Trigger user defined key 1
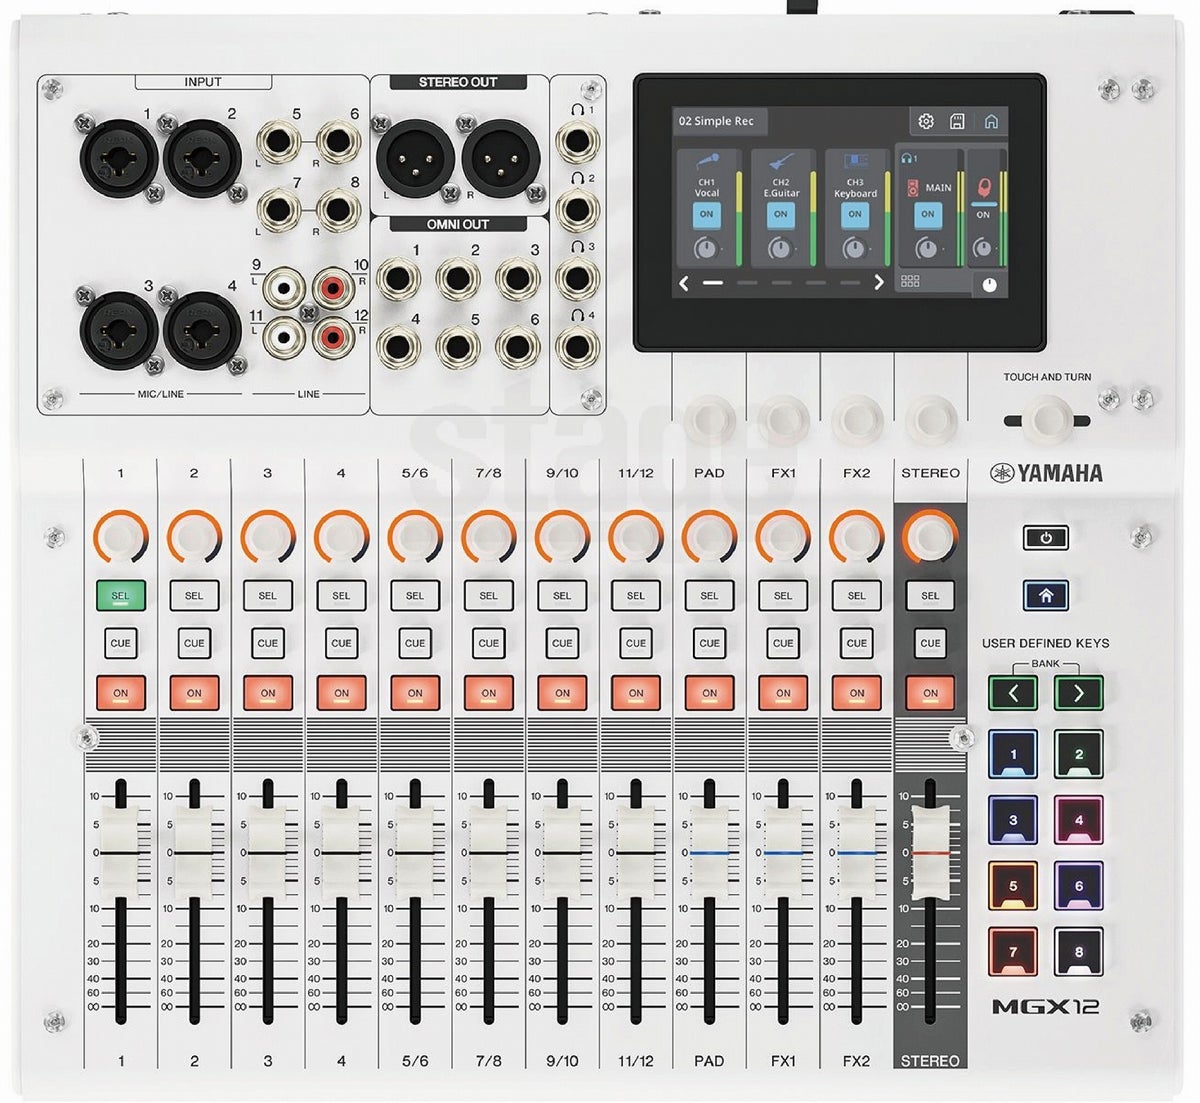 coord(1013,755)
